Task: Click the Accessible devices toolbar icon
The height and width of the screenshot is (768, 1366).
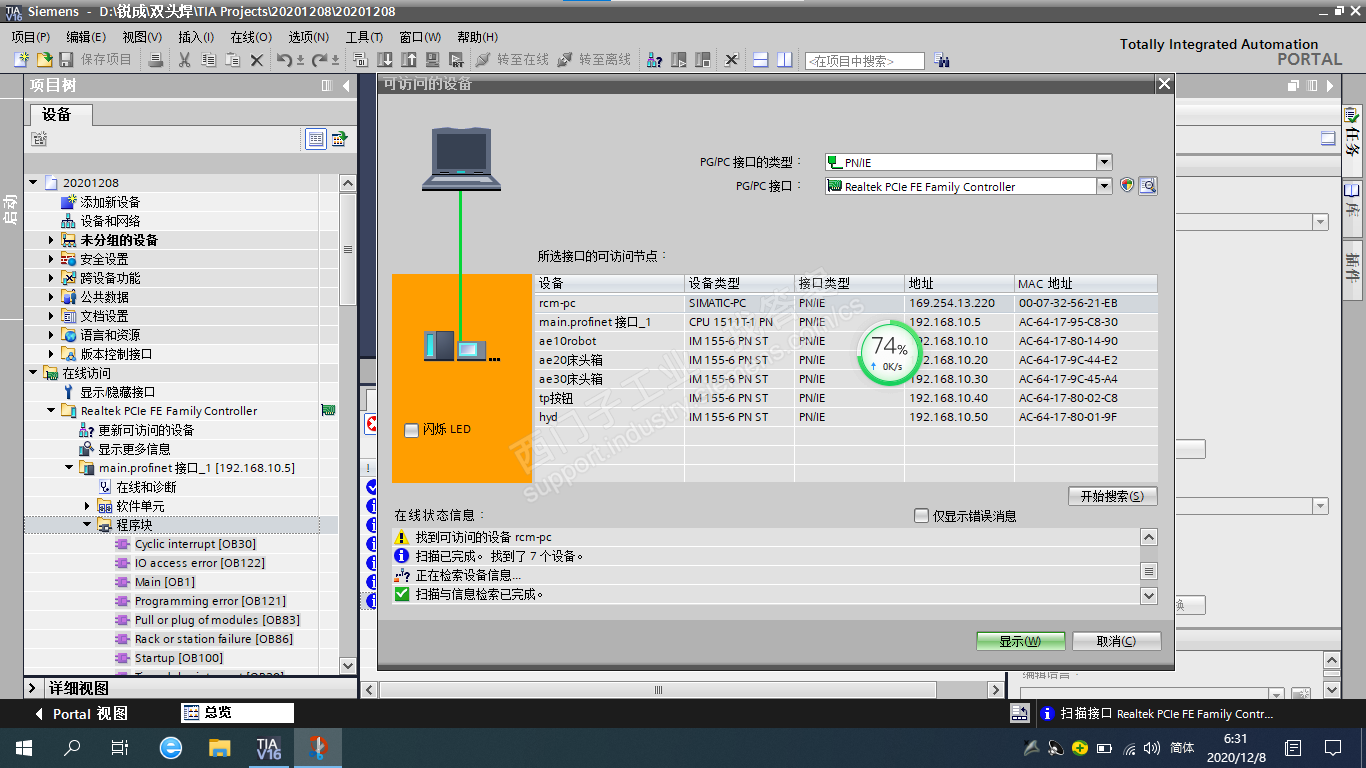Action: point(655,60)
